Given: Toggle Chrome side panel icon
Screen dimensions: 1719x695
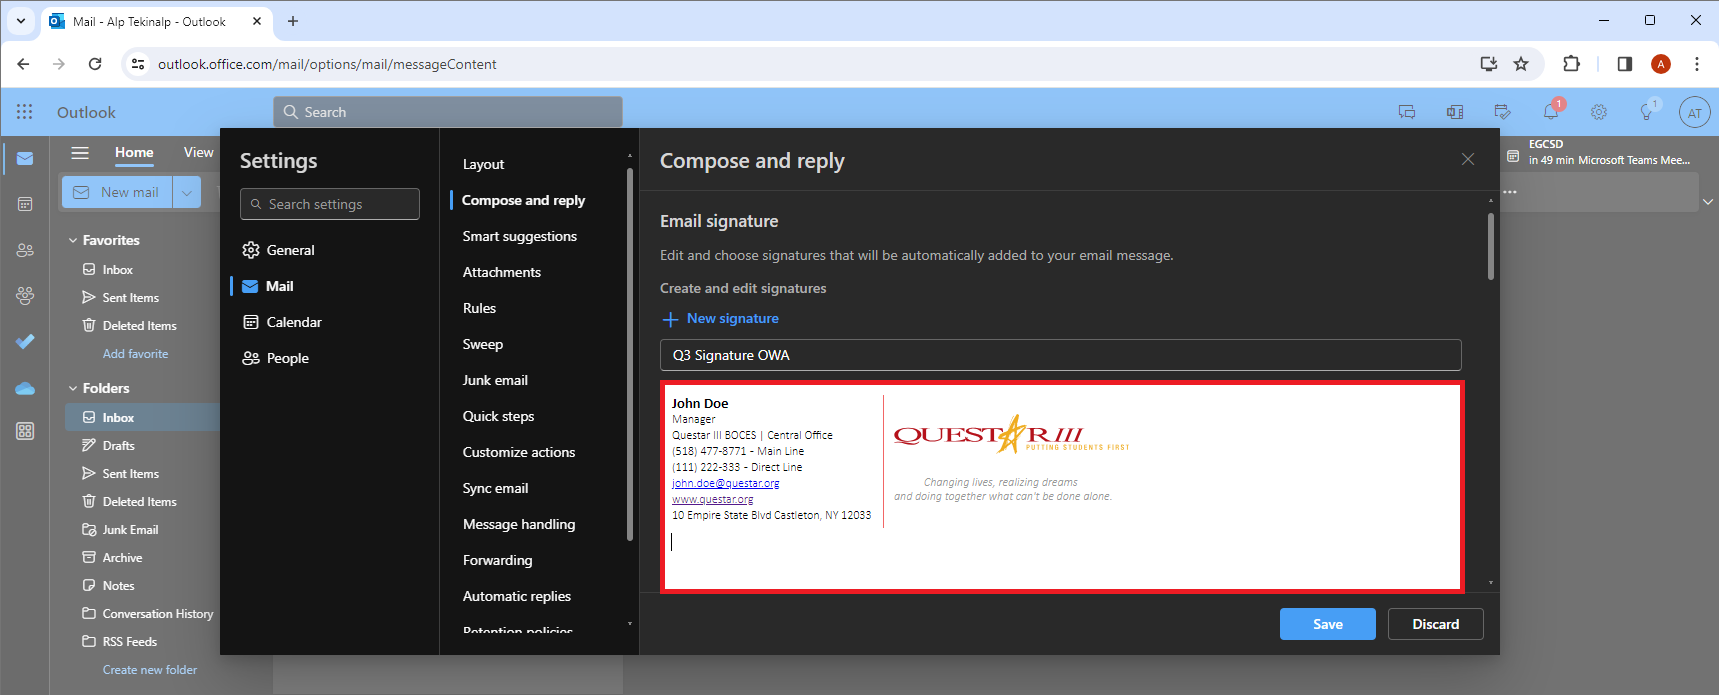Looking at the screenshot, I should pos(1624,64).
